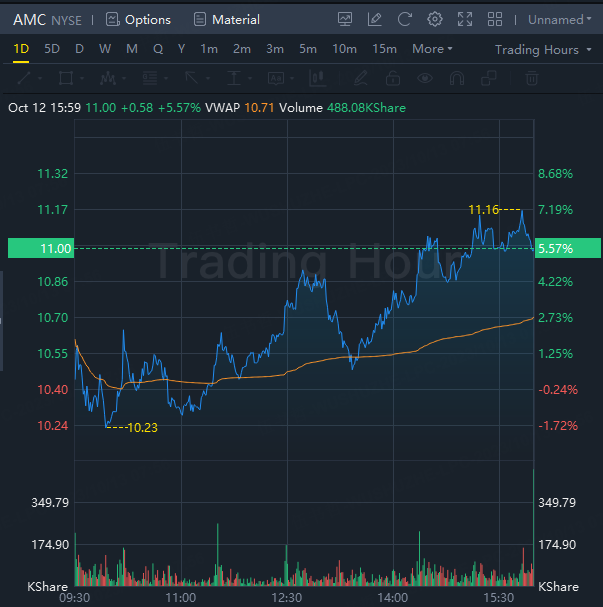
Task: Select the rectangle shape drawing tool
Action: tap(66, 78)
